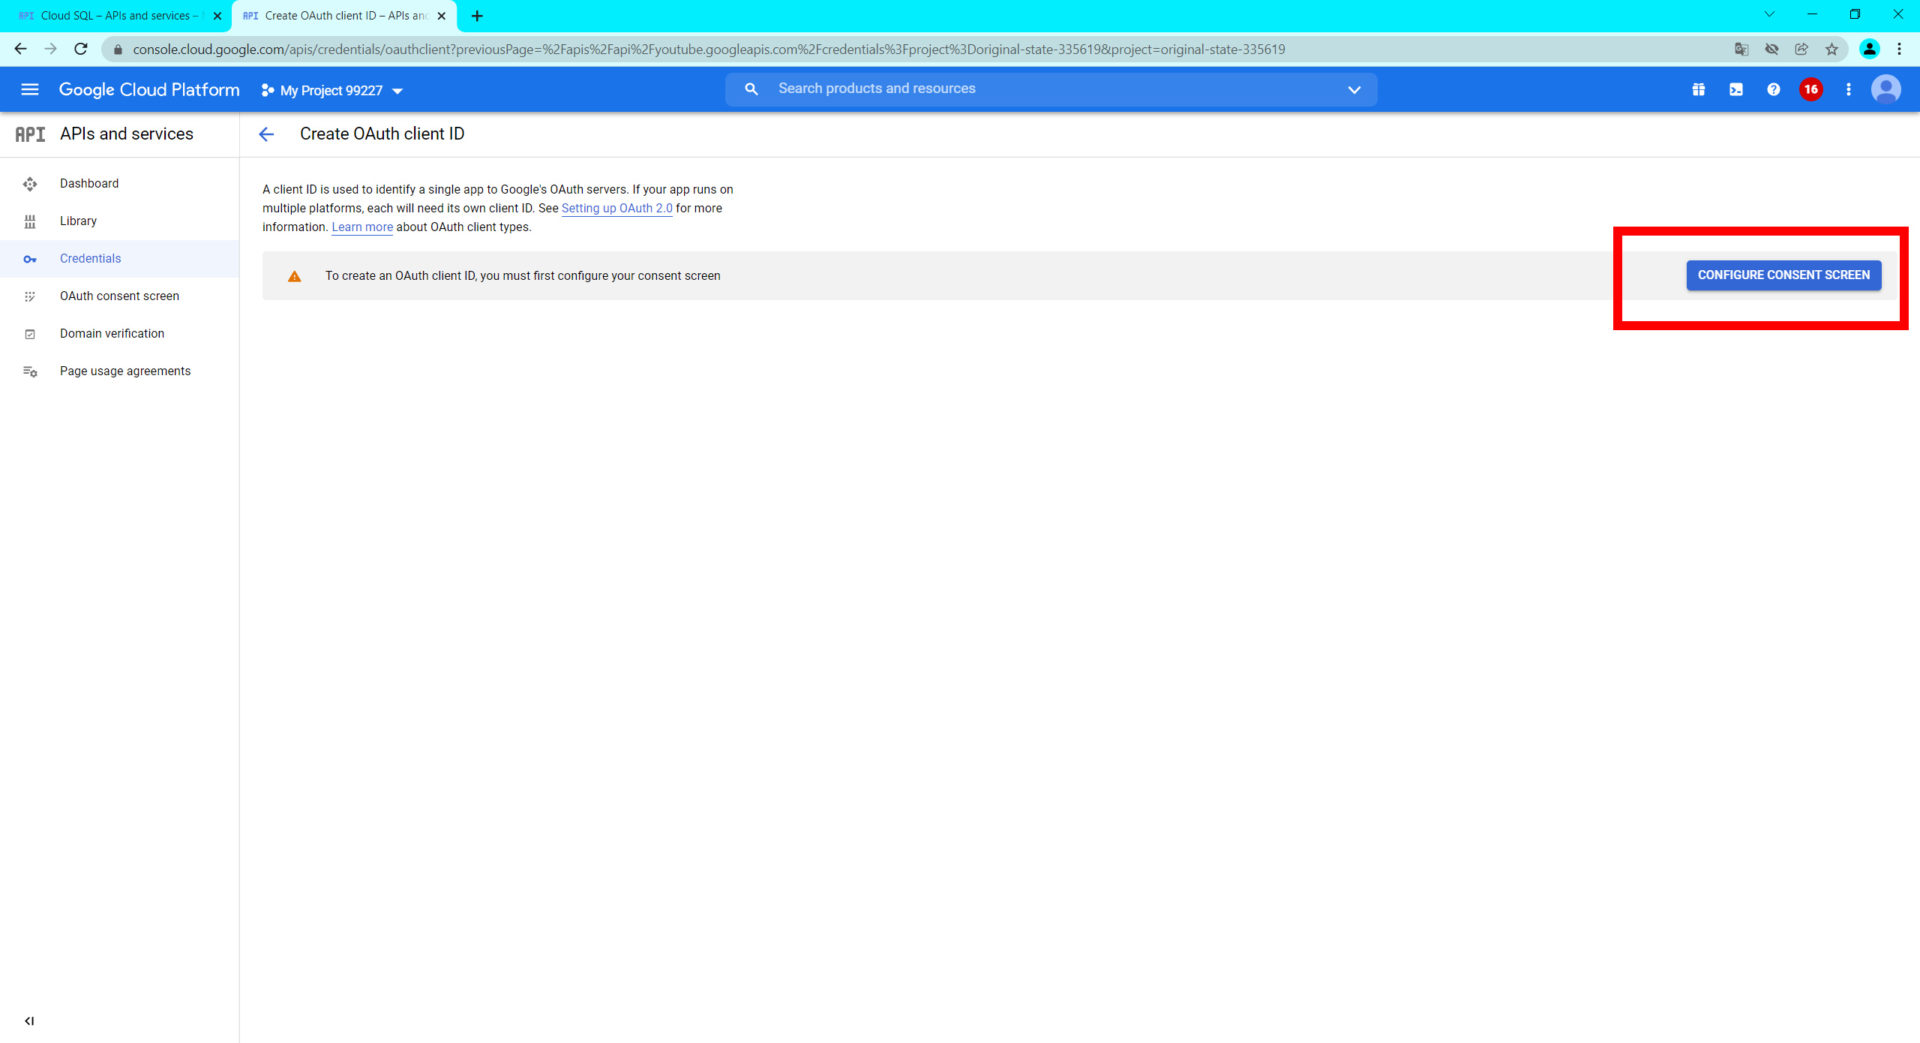1920x1043 pixels.
Task: Click the Library grid icon
Action: click(30, 221)
